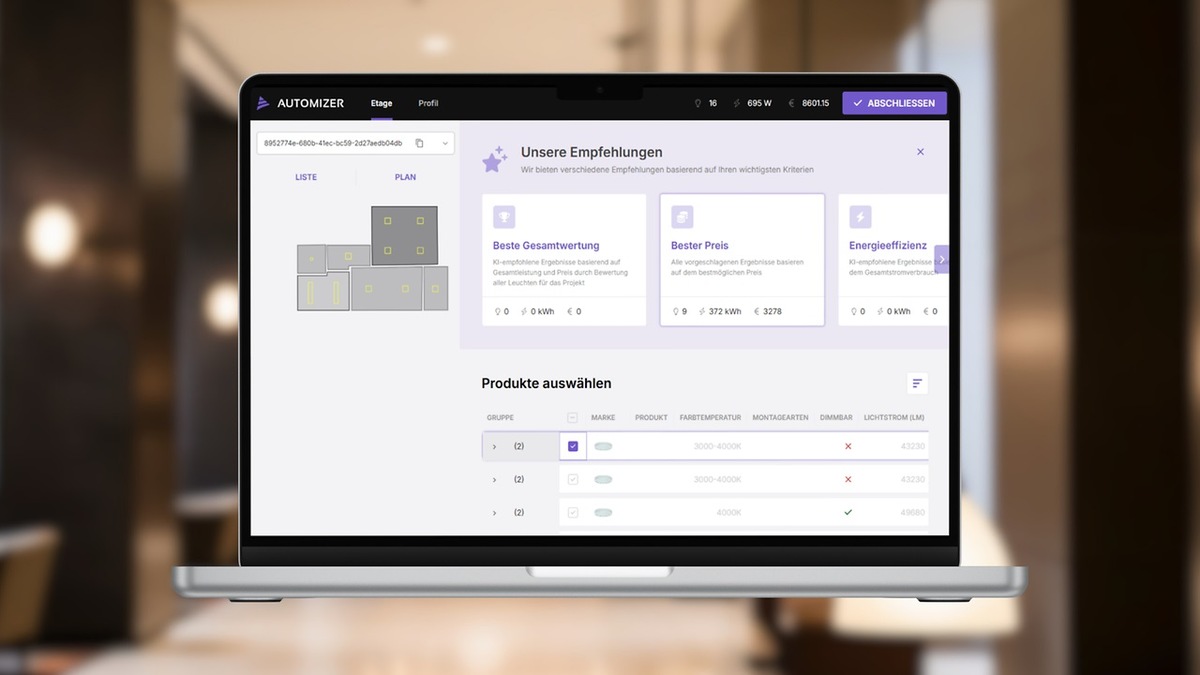Close the Unsere Empfehlungen panel
Image resolution: width=1200 pixels, height=675 pixels.
920,152
